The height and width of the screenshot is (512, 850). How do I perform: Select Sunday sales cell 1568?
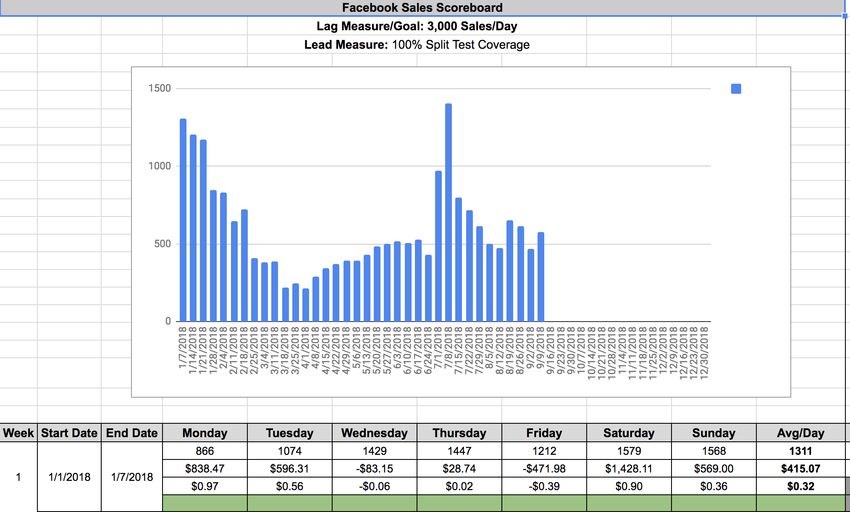[x=713, y=451]
